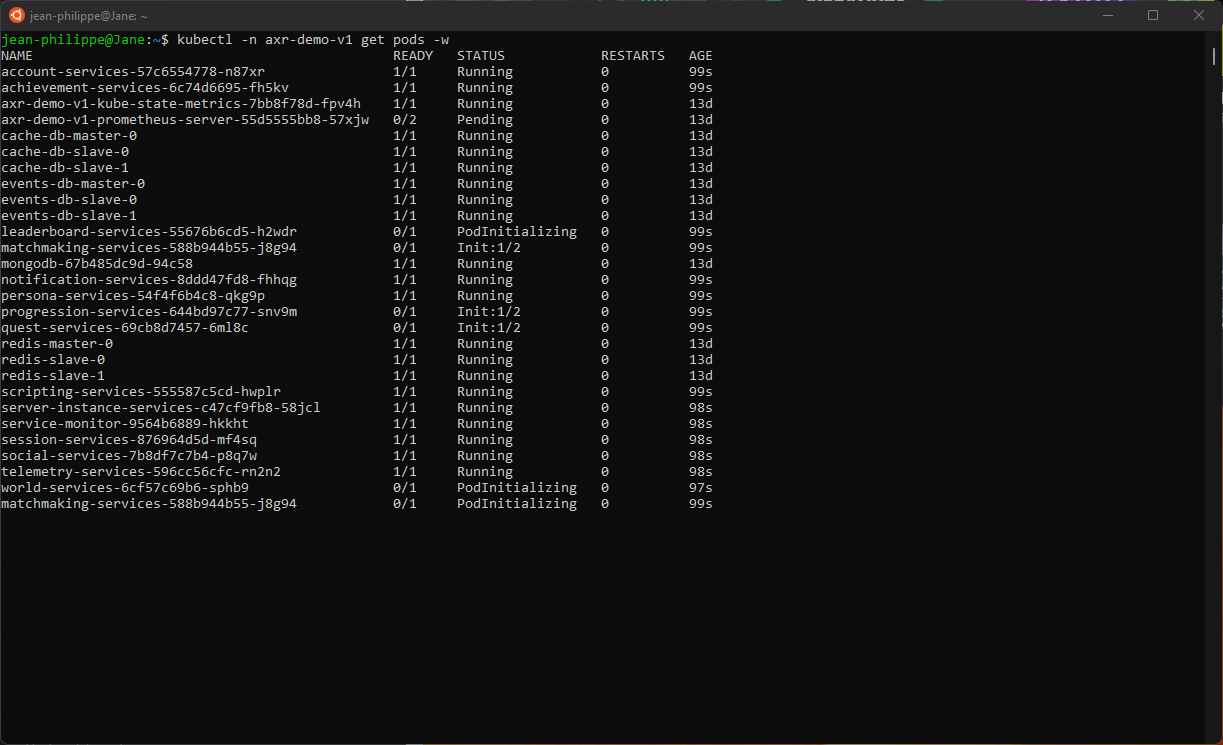Select pod leaderboard-services-55676b6cd5-h2wdr
The height and width of the screenshot is (745, 1223).
[149, 232]
